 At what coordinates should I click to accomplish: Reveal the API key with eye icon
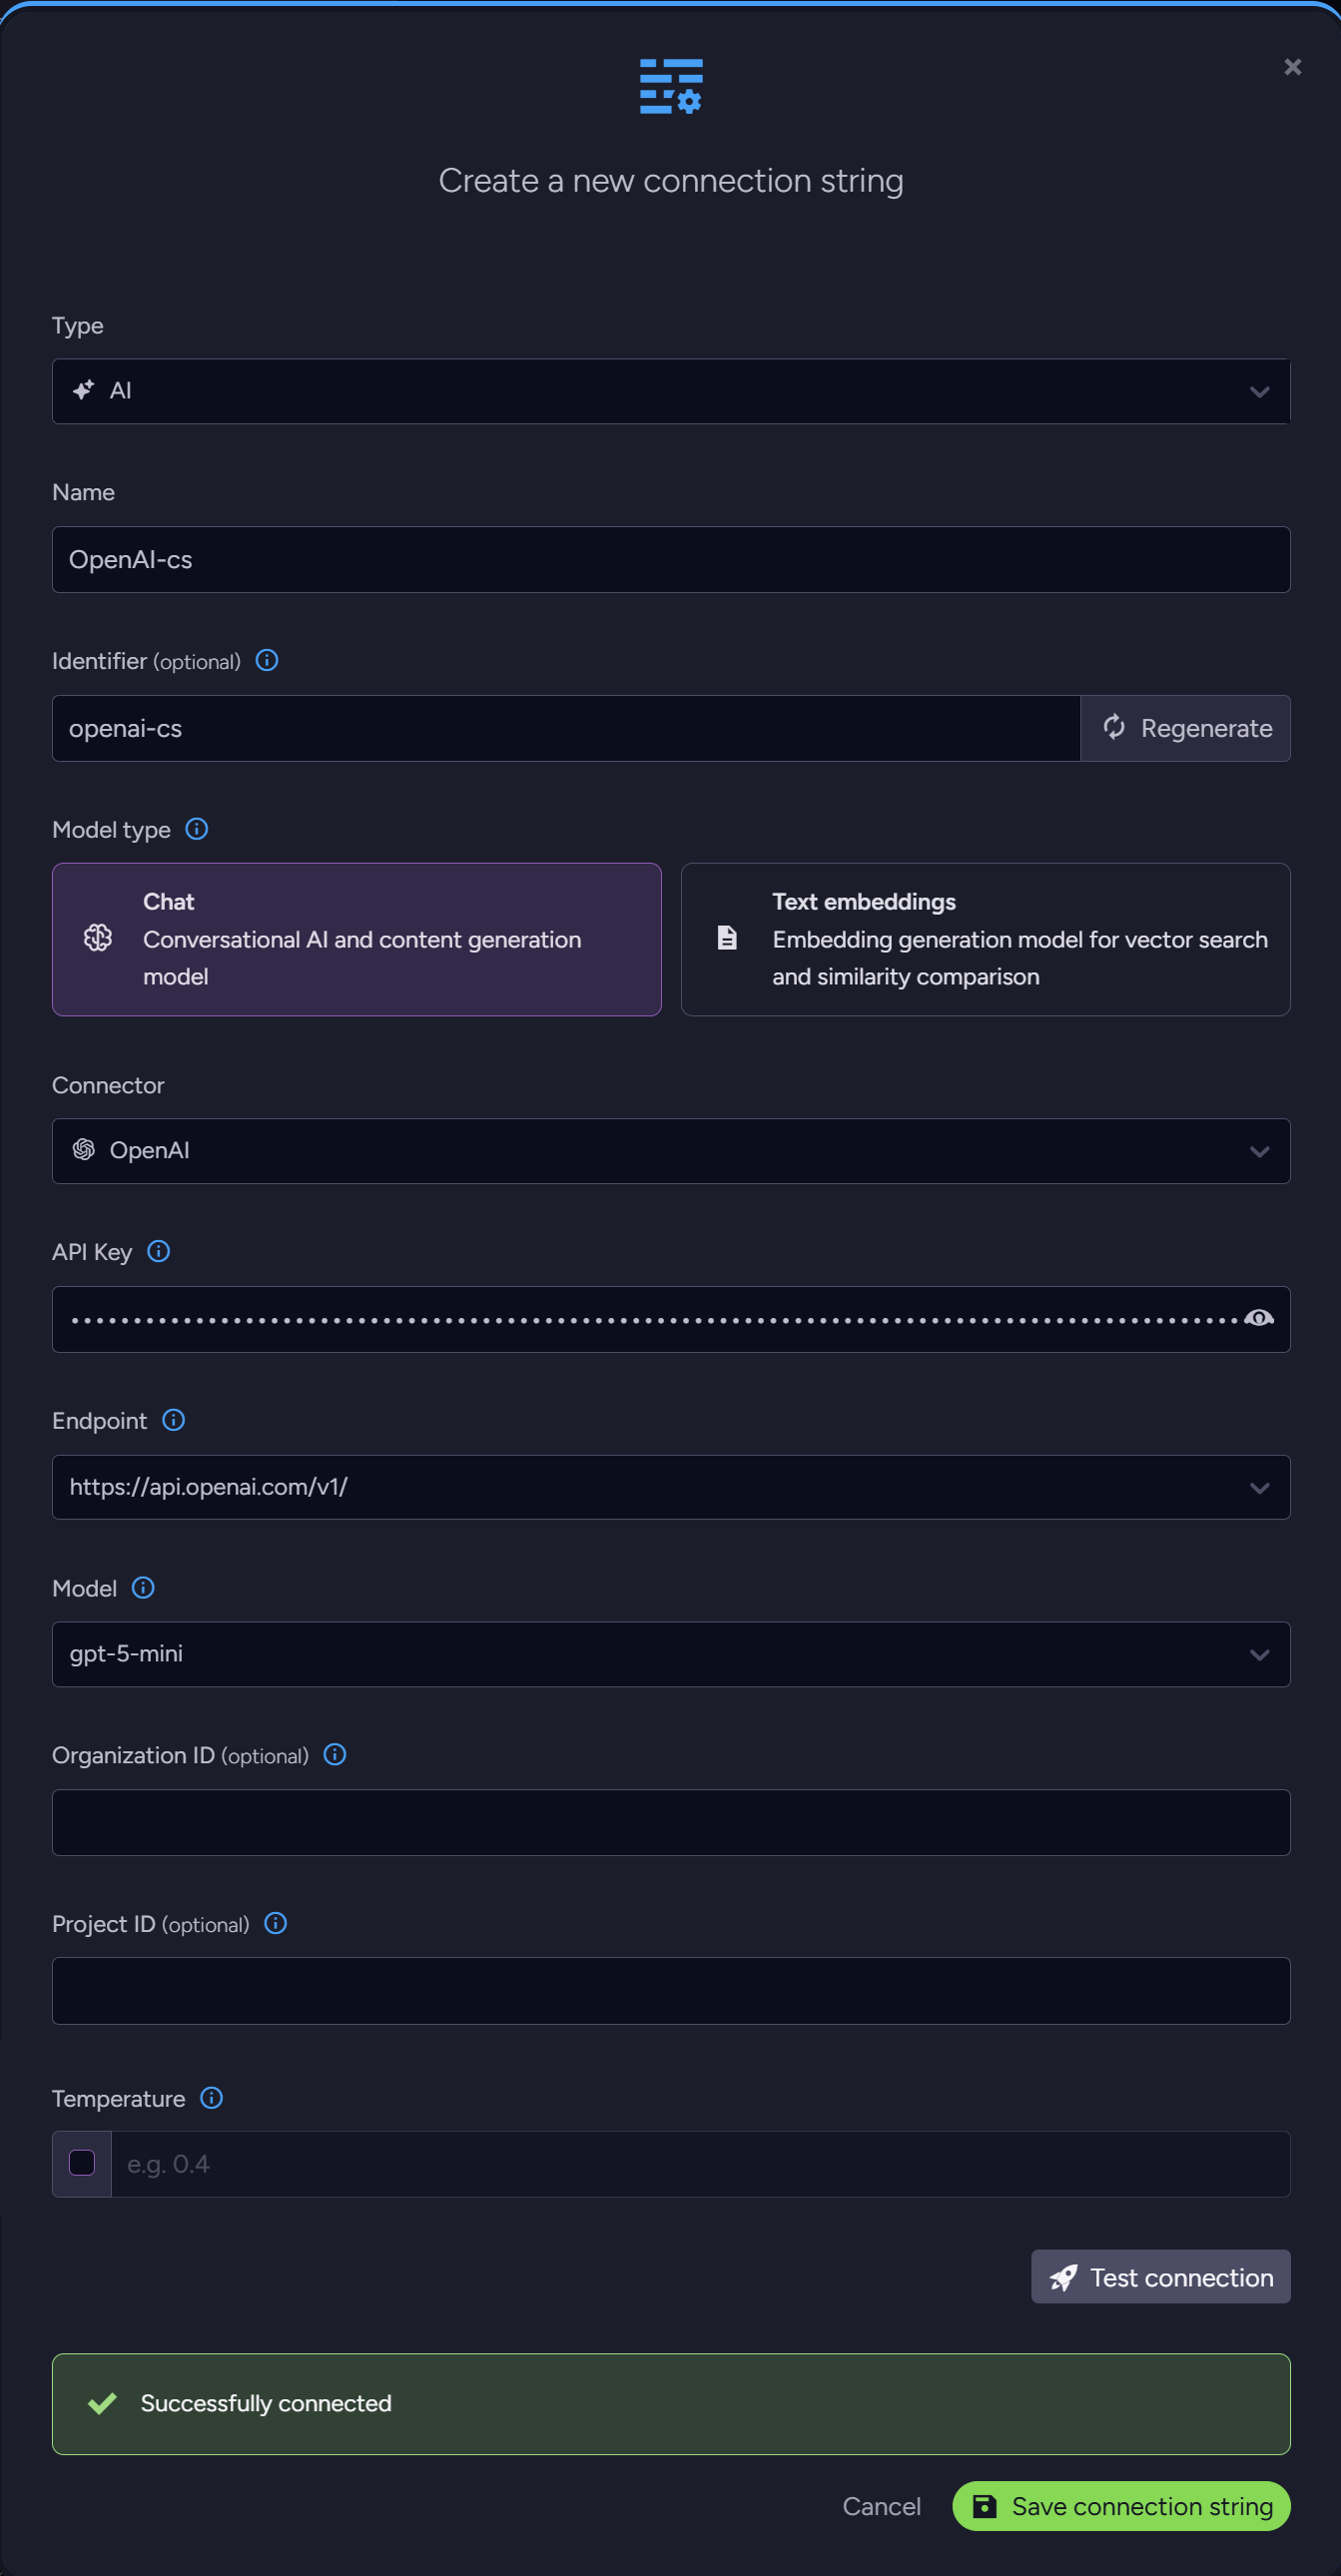1259,1319
